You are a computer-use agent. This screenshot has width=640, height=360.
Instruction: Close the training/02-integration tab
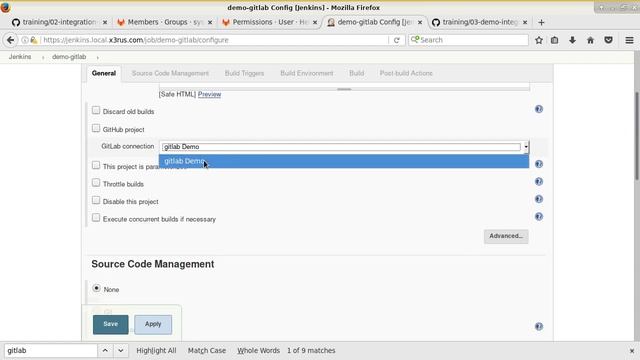point(105,22)
